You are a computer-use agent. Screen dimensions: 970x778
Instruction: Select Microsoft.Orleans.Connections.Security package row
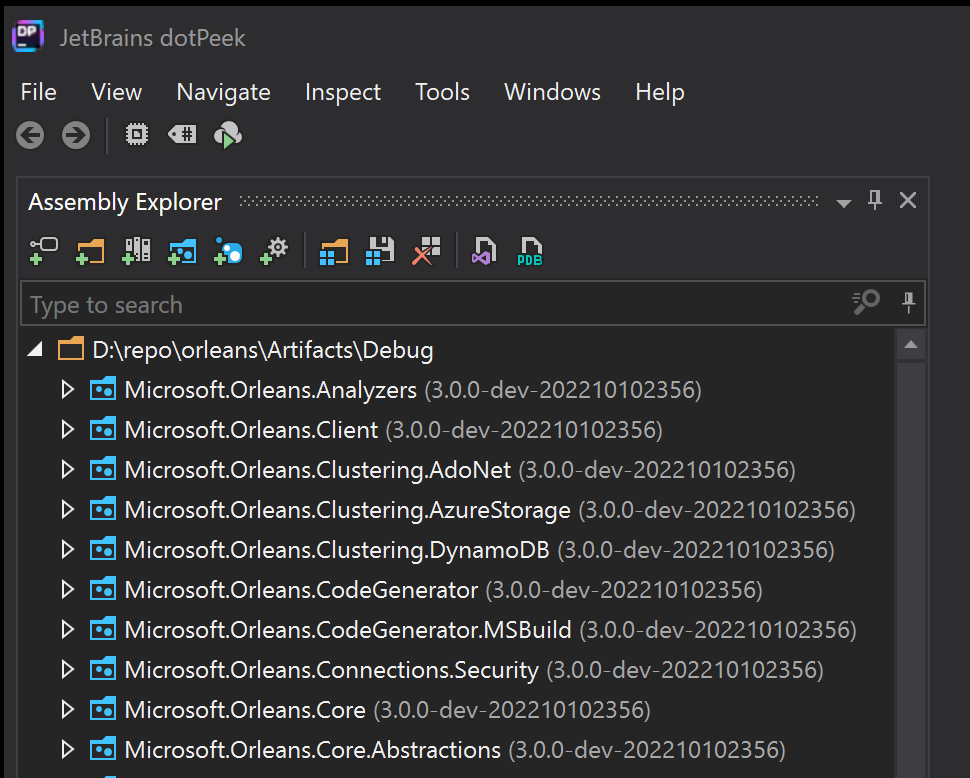click(458, 670)
